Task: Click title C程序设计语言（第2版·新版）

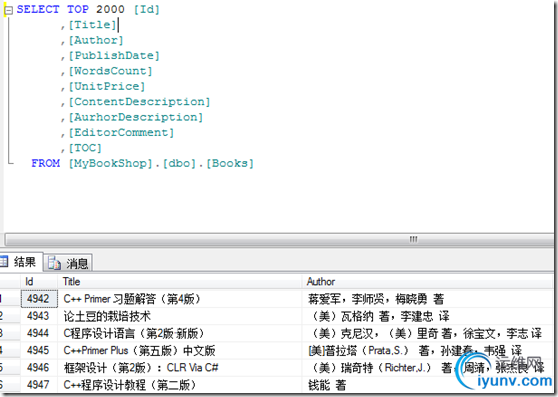Action: pos(134,333)
